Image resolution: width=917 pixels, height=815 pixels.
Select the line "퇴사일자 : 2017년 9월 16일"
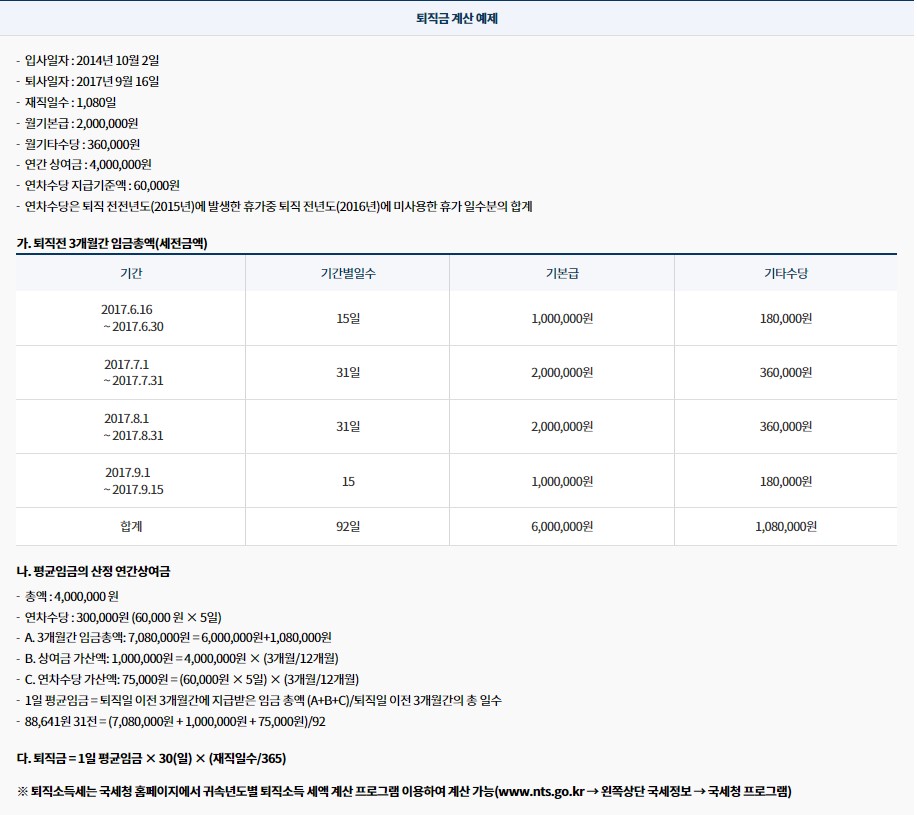pyautogui.click(x=92, y=81)
